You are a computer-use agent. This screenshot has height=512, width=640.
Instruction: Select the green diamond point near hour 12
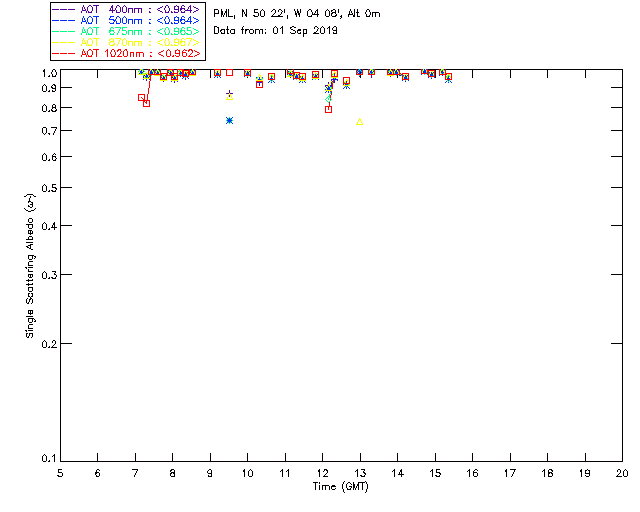tap(328, 99)
